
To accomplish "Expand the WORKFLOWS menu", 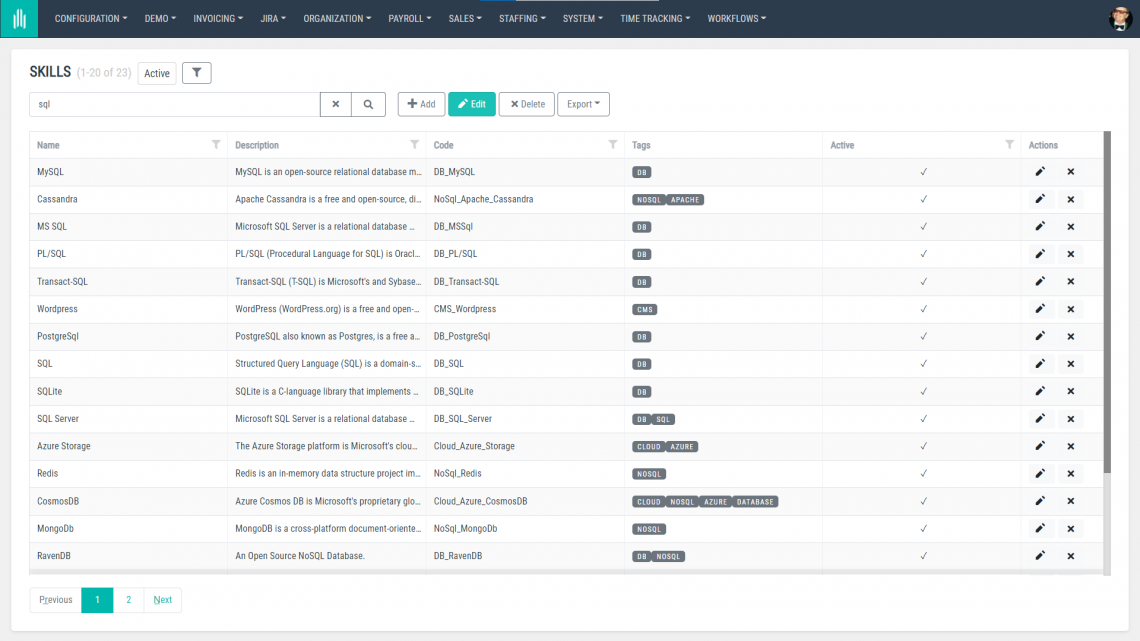I will tap(736, 18).
